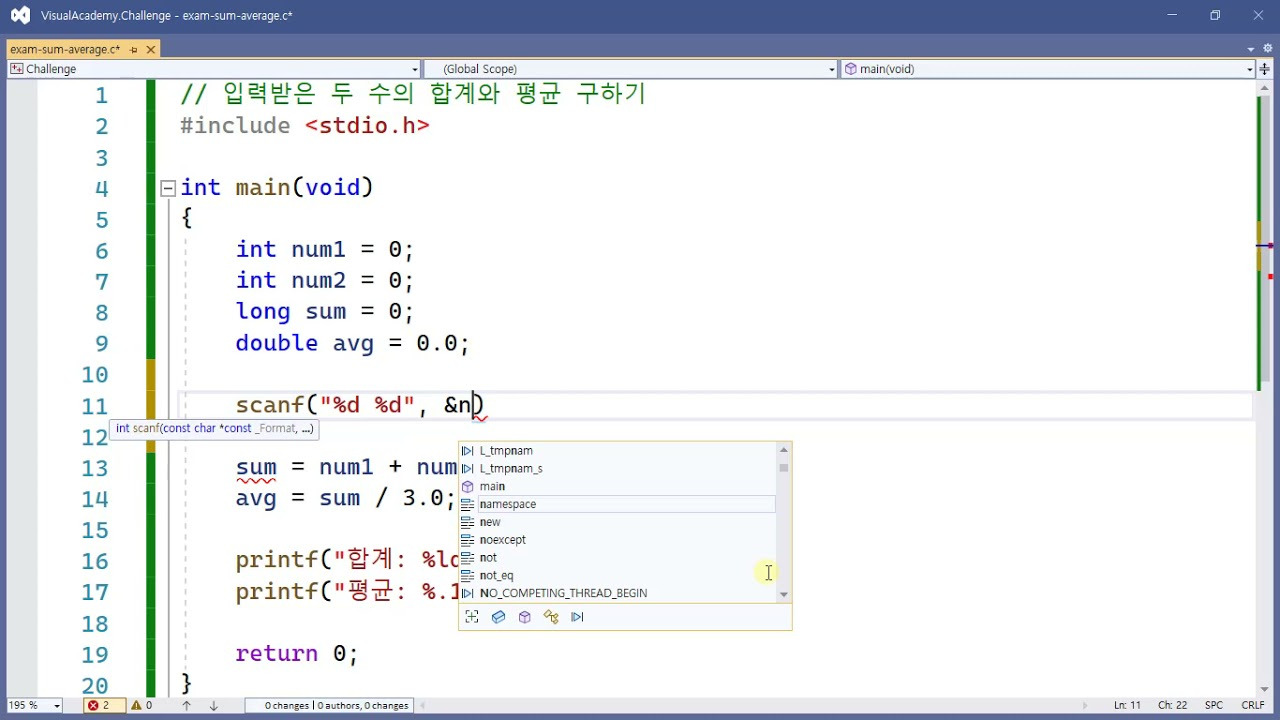
Task: Choose L_tmpnam_s from the IntelliSense list
Action: tap(511, 469)
